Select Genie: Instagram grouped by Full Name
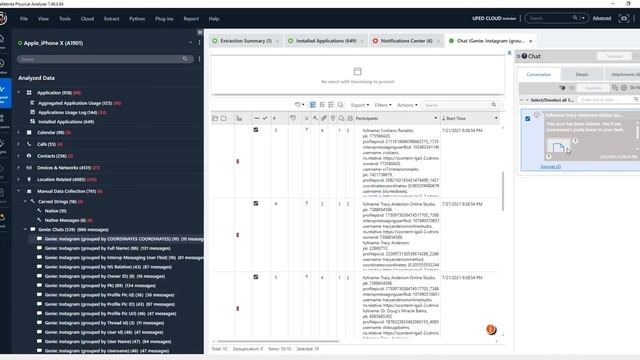 108,248
